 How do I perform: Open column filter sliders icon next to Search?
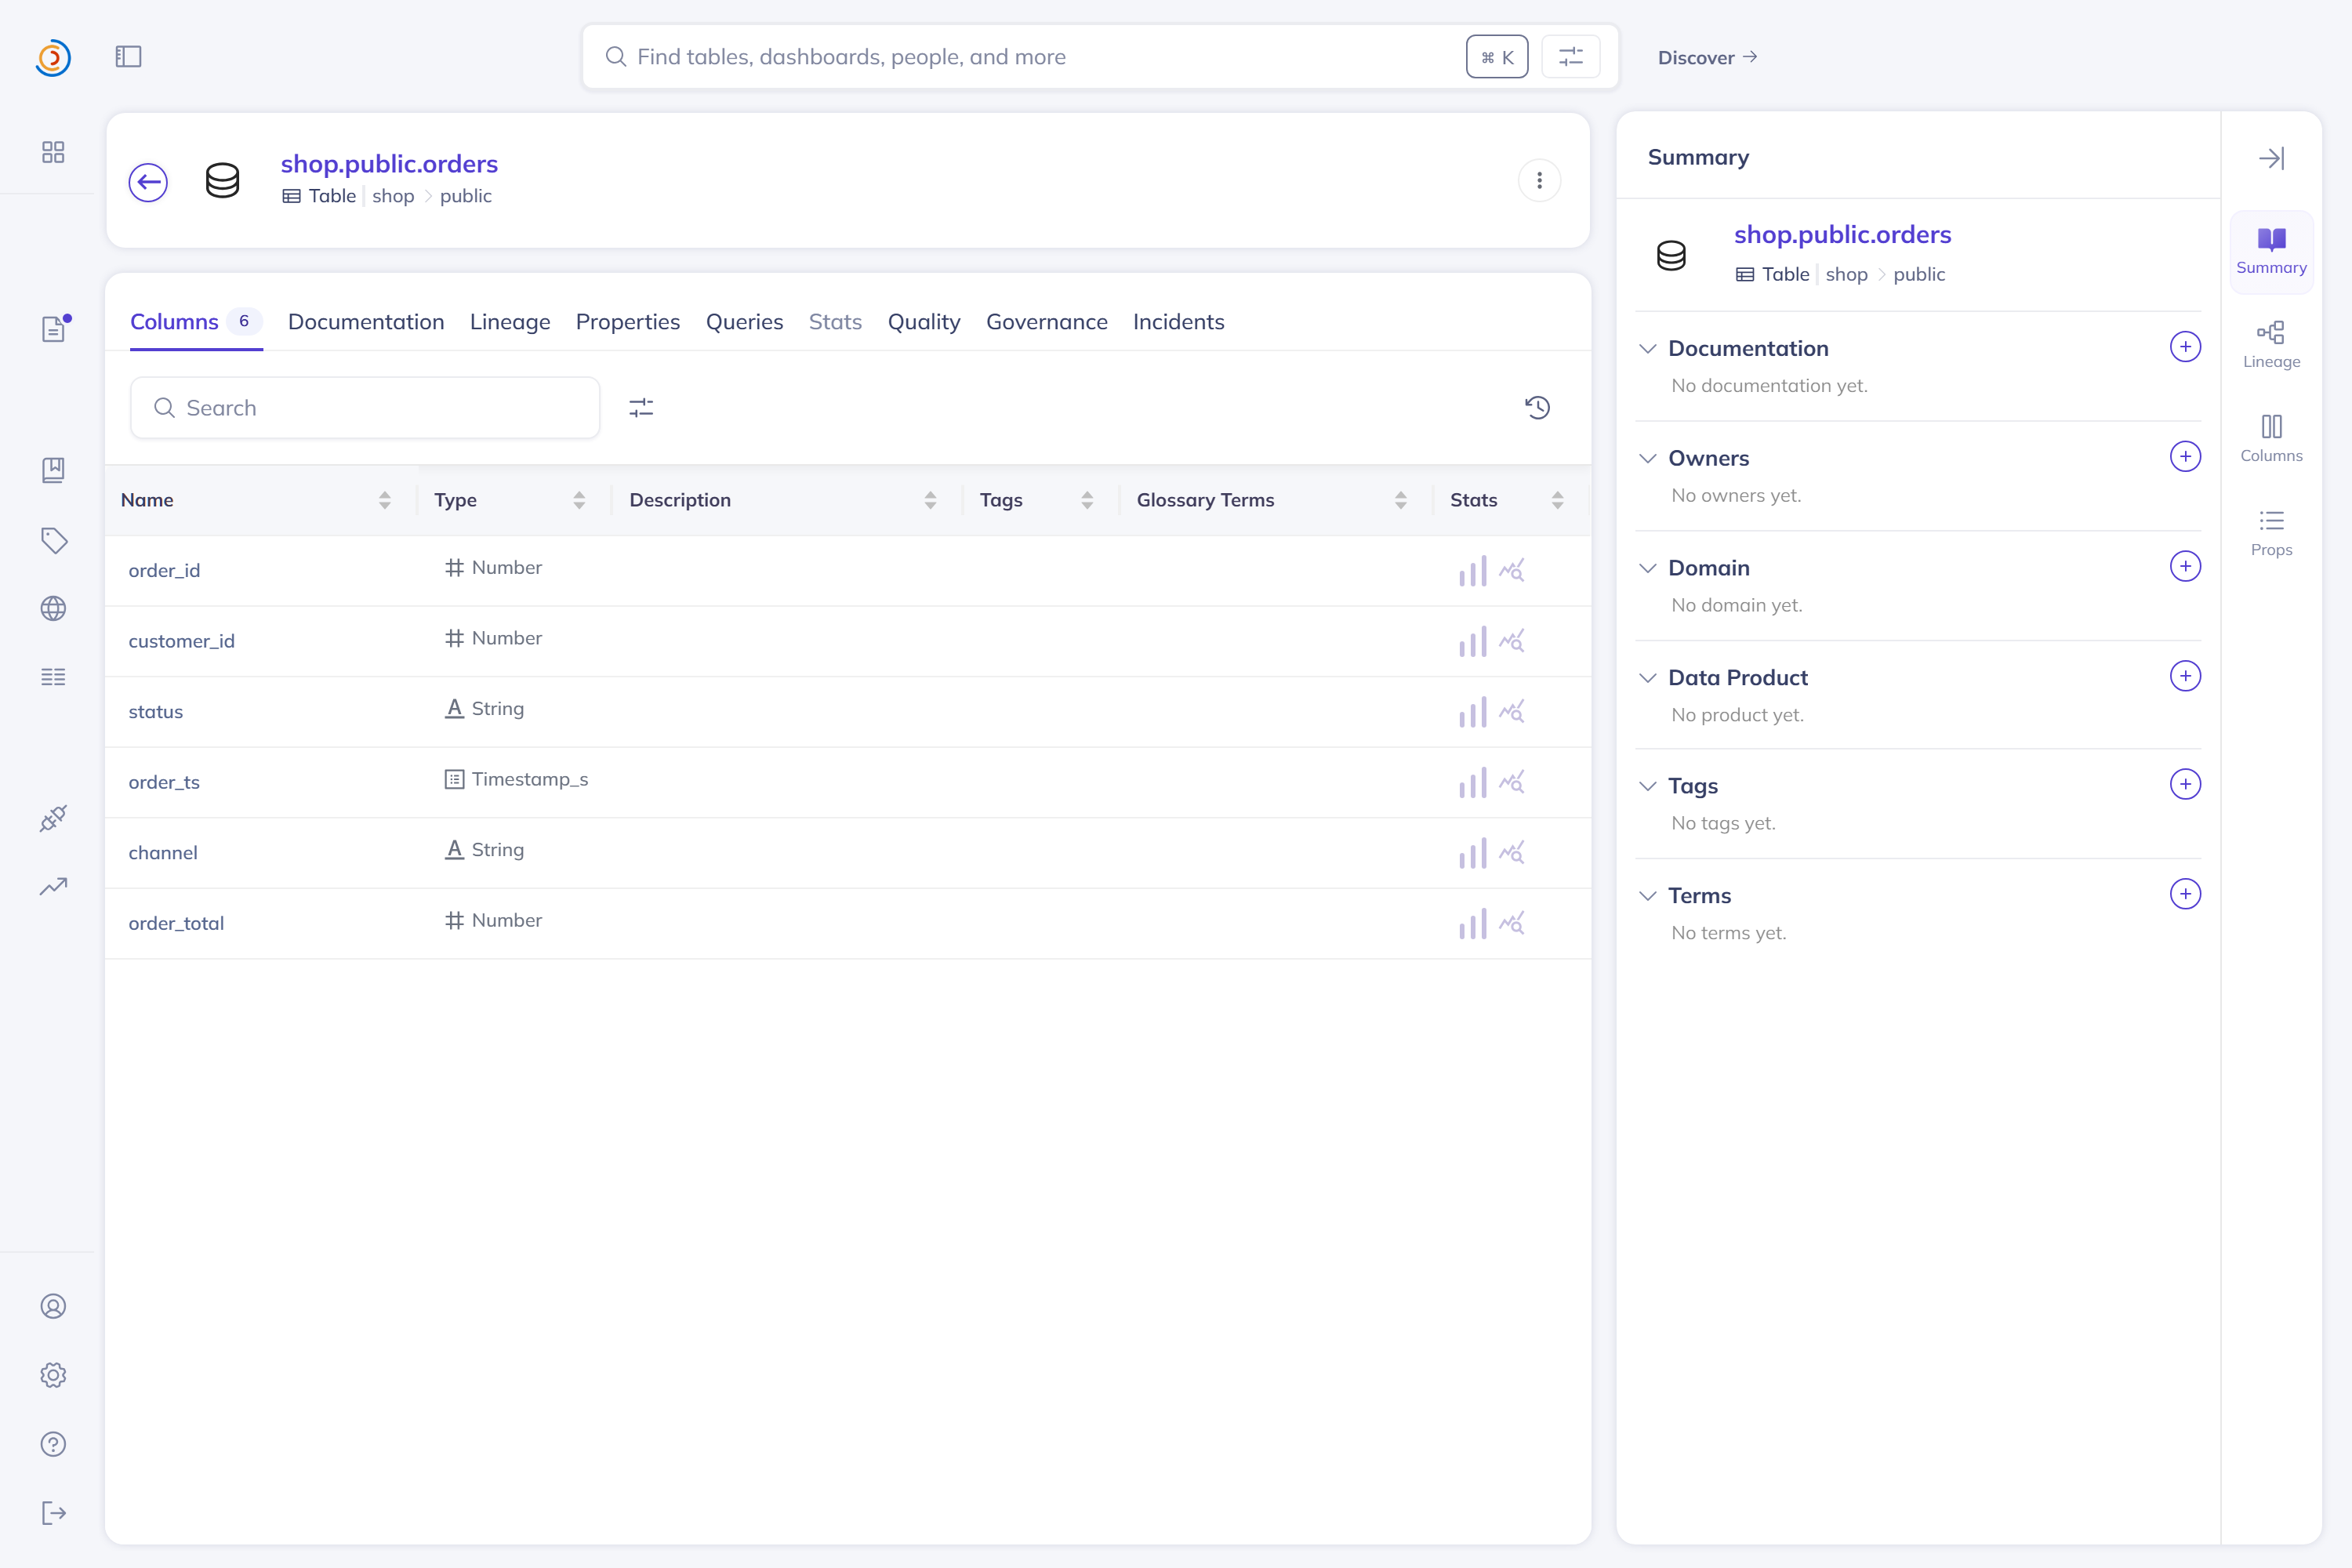(641, 408)
